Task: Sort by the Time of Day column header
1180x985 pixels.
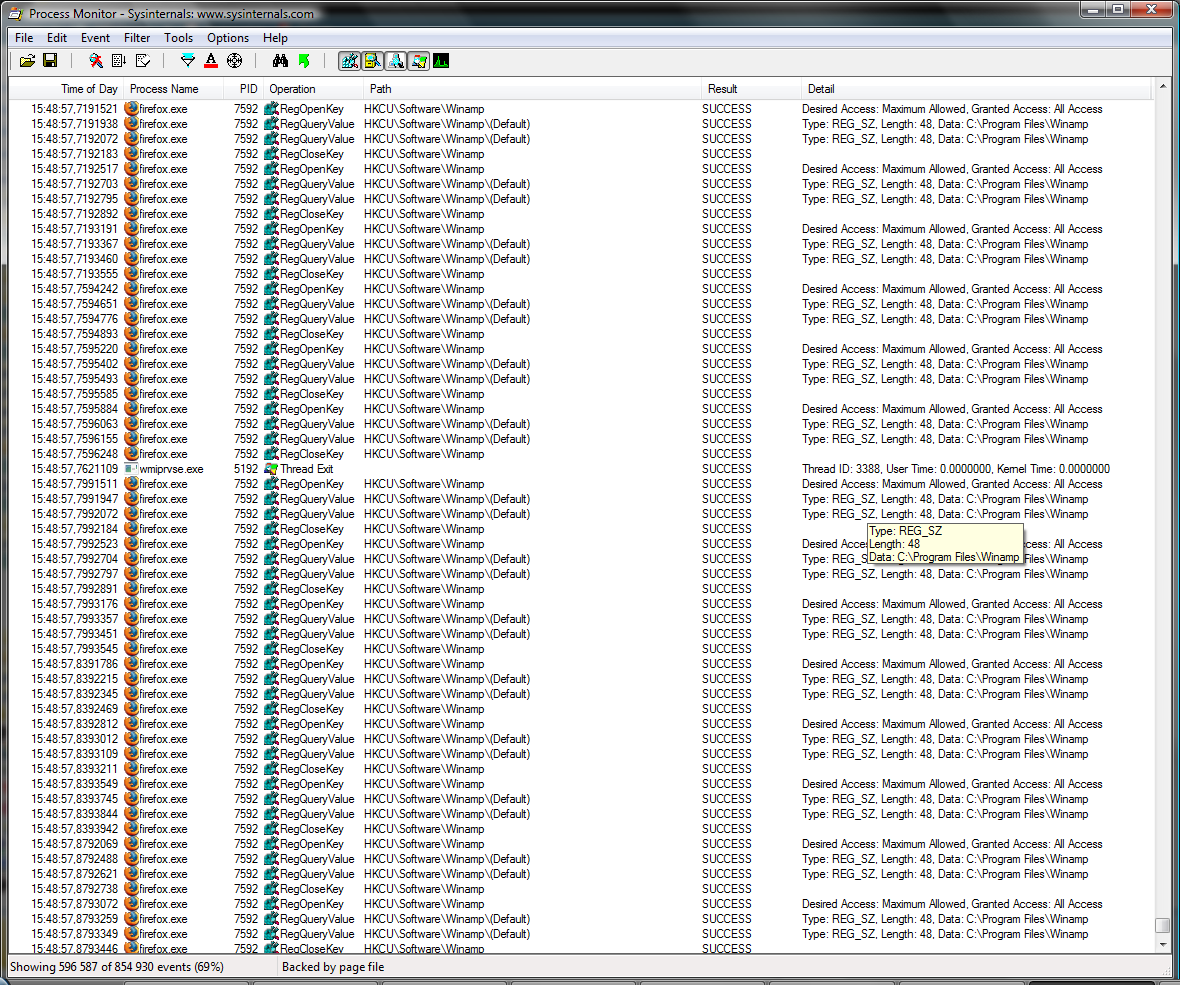Action: click(66, 89)
